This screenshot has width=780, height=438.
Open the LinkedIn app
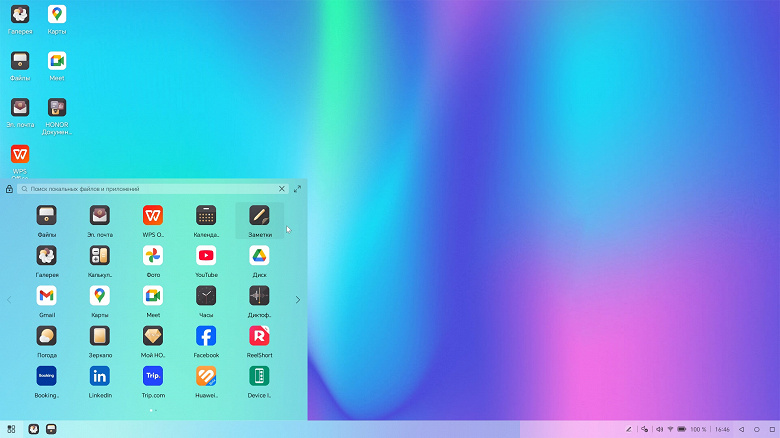click(99, 376)
